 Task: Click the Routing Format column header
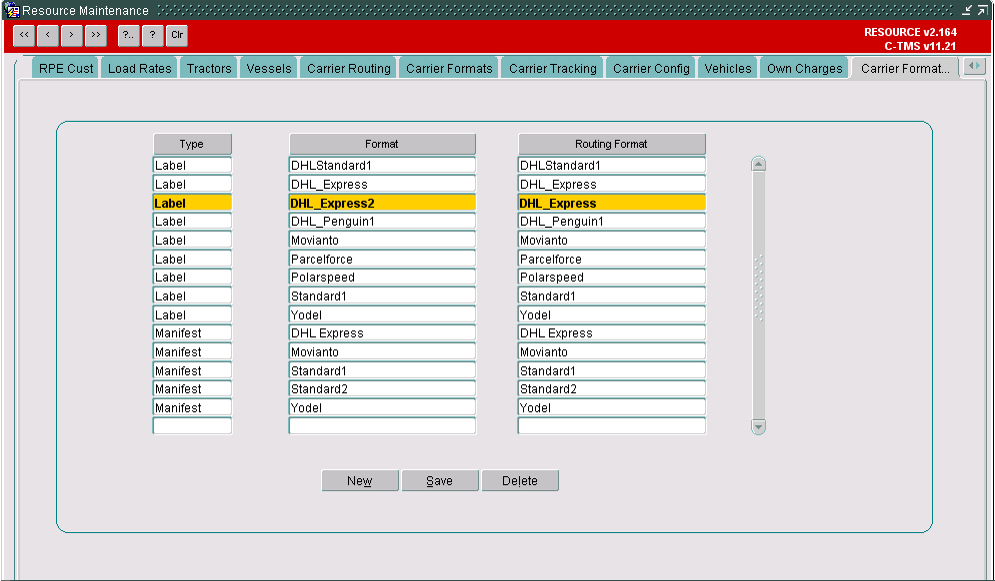[x=612, y=144]
